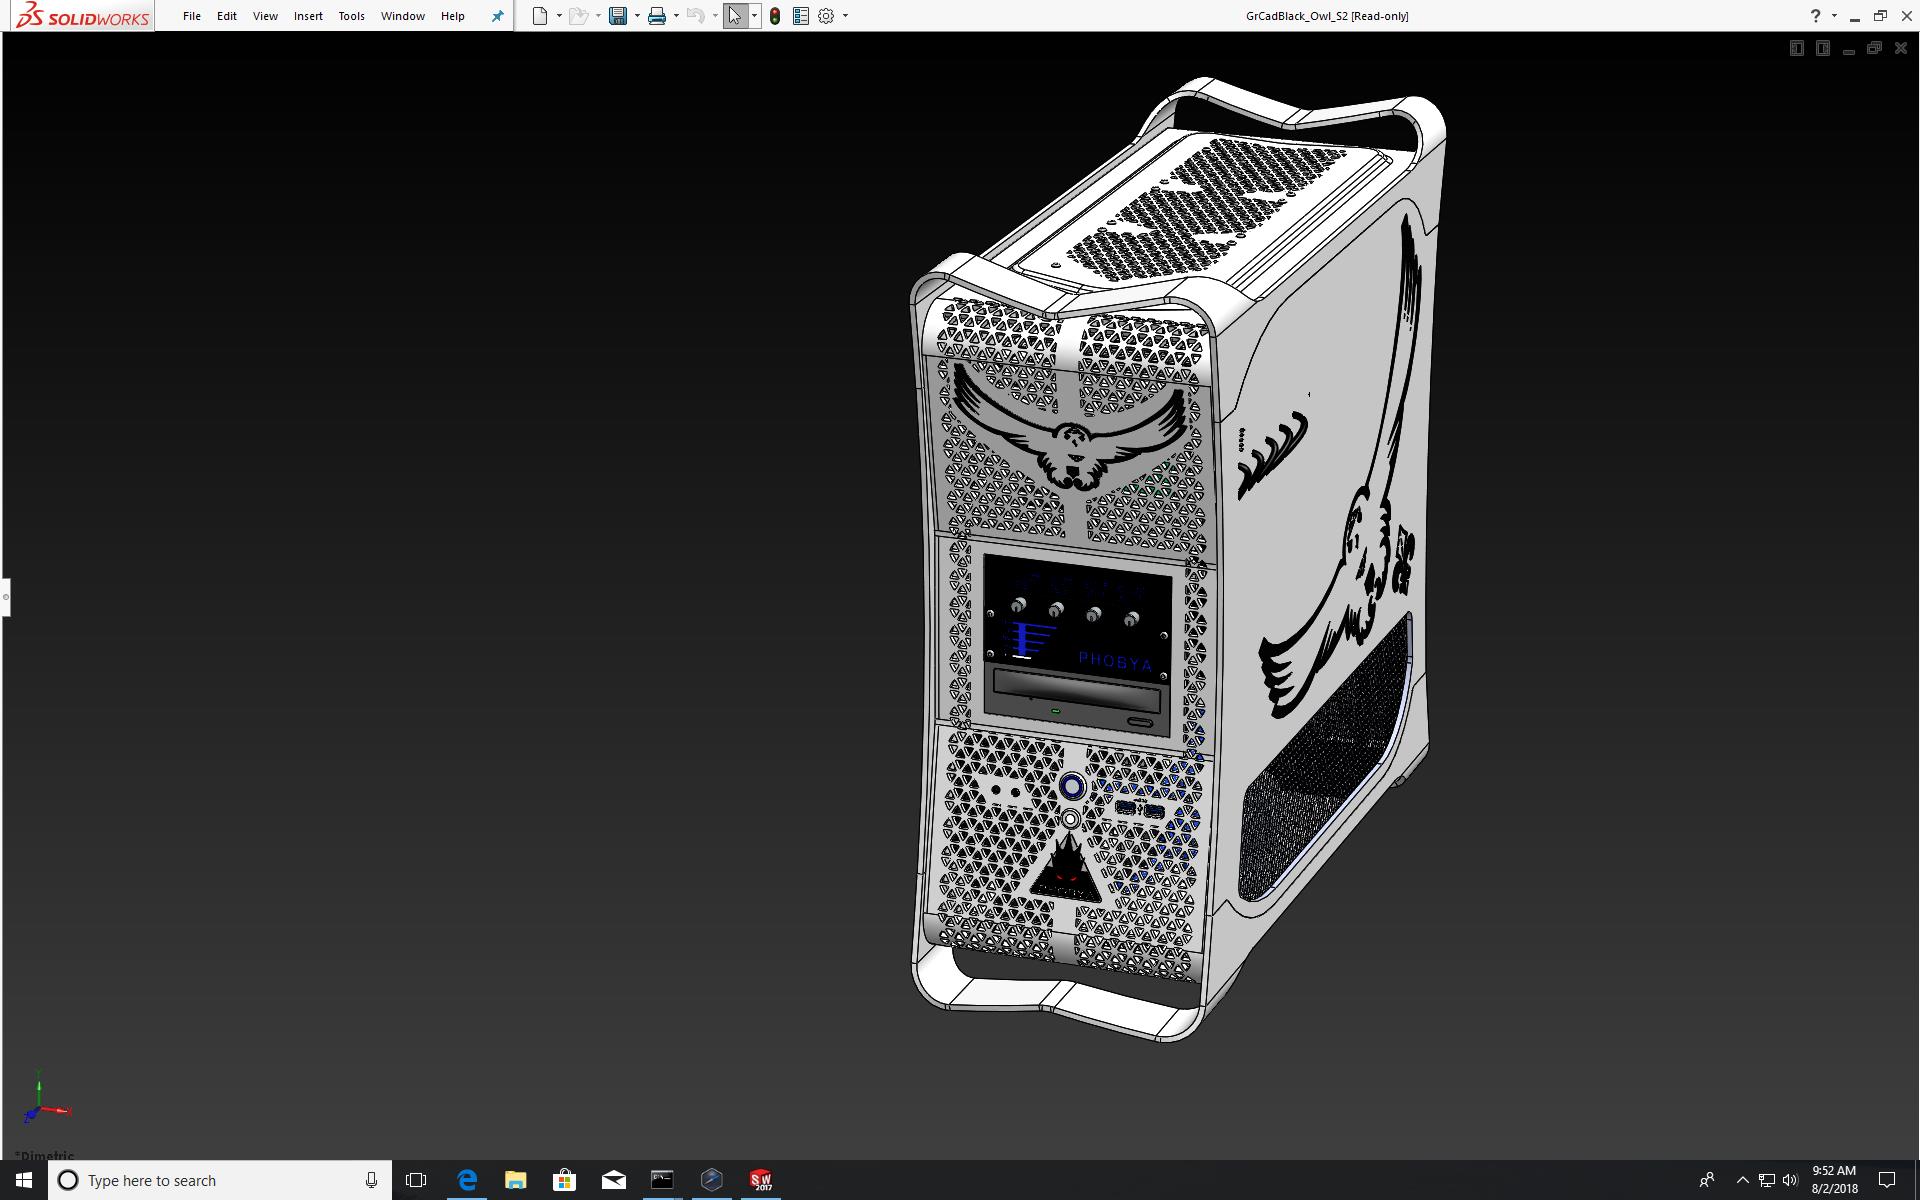1920x1200 pixels.
Task: Open File Properties list icon
Action: (801, 16)
